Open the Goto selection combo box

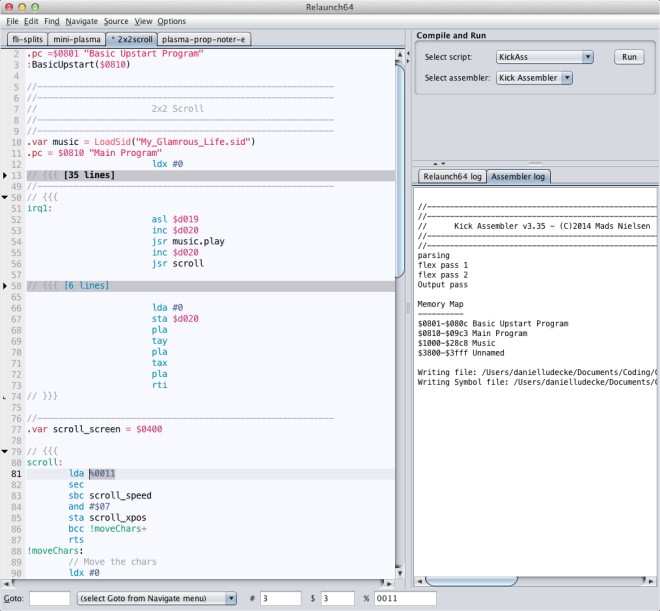click(x=157, y=598)
